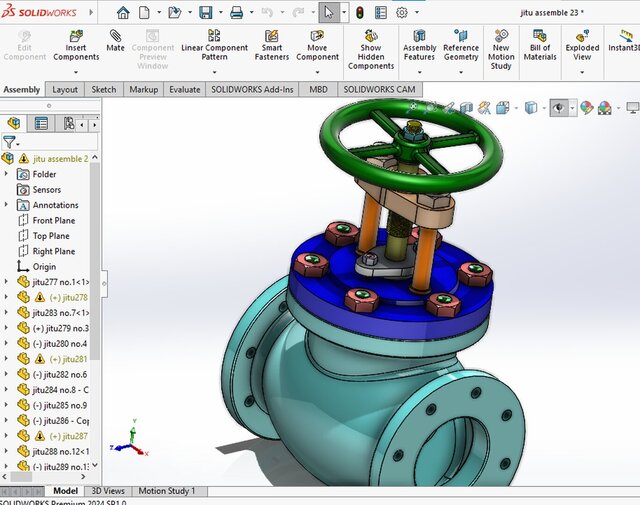Switch to 3D Views bottom tab

pos(108,491)
